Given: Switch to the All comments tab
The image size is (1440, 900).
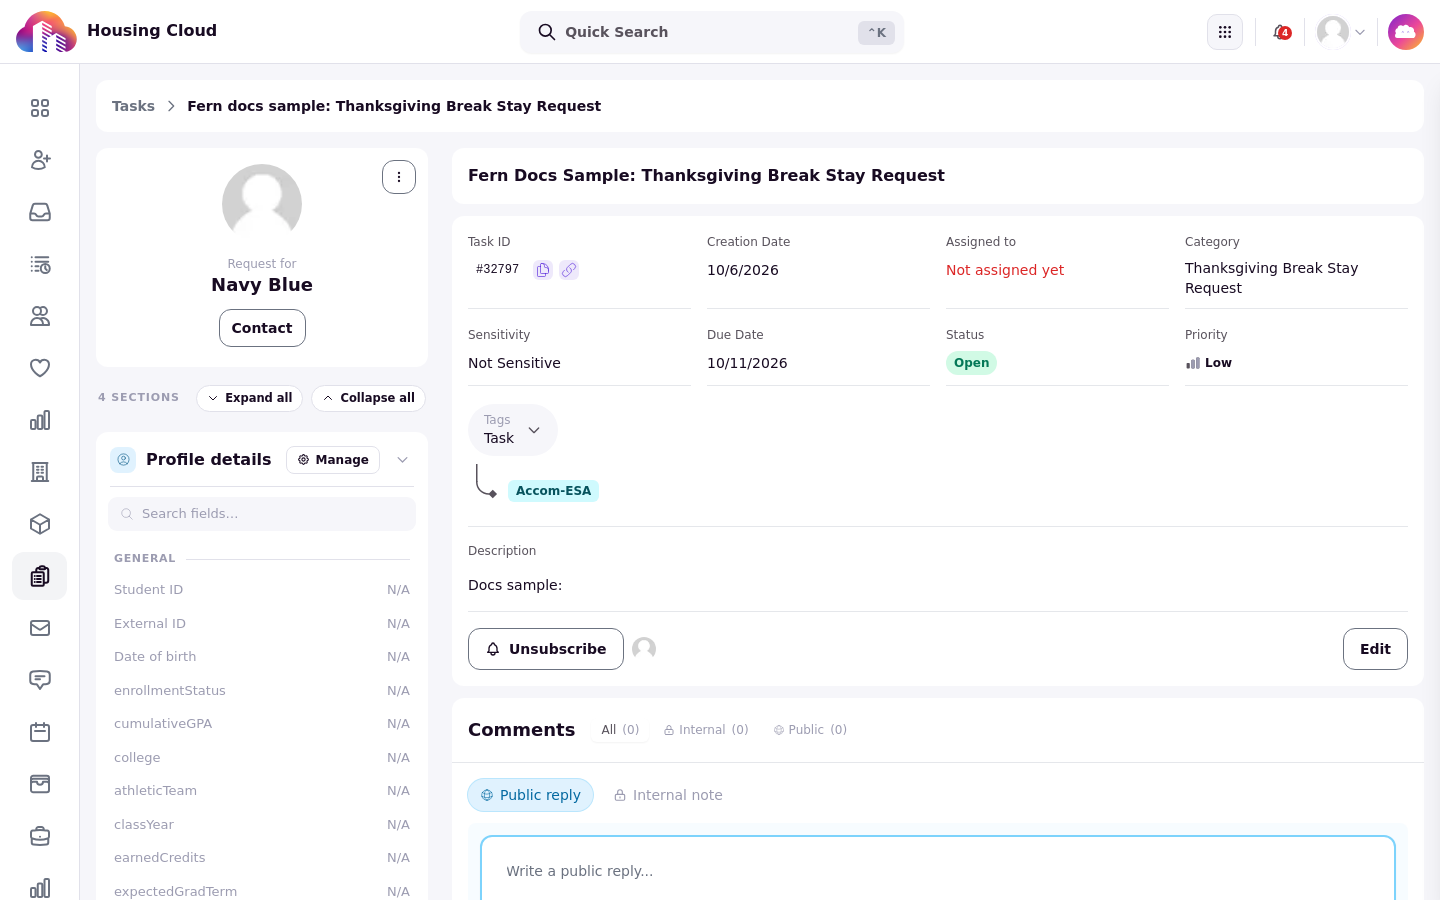Looking at the screenshot, I should 620,730.
